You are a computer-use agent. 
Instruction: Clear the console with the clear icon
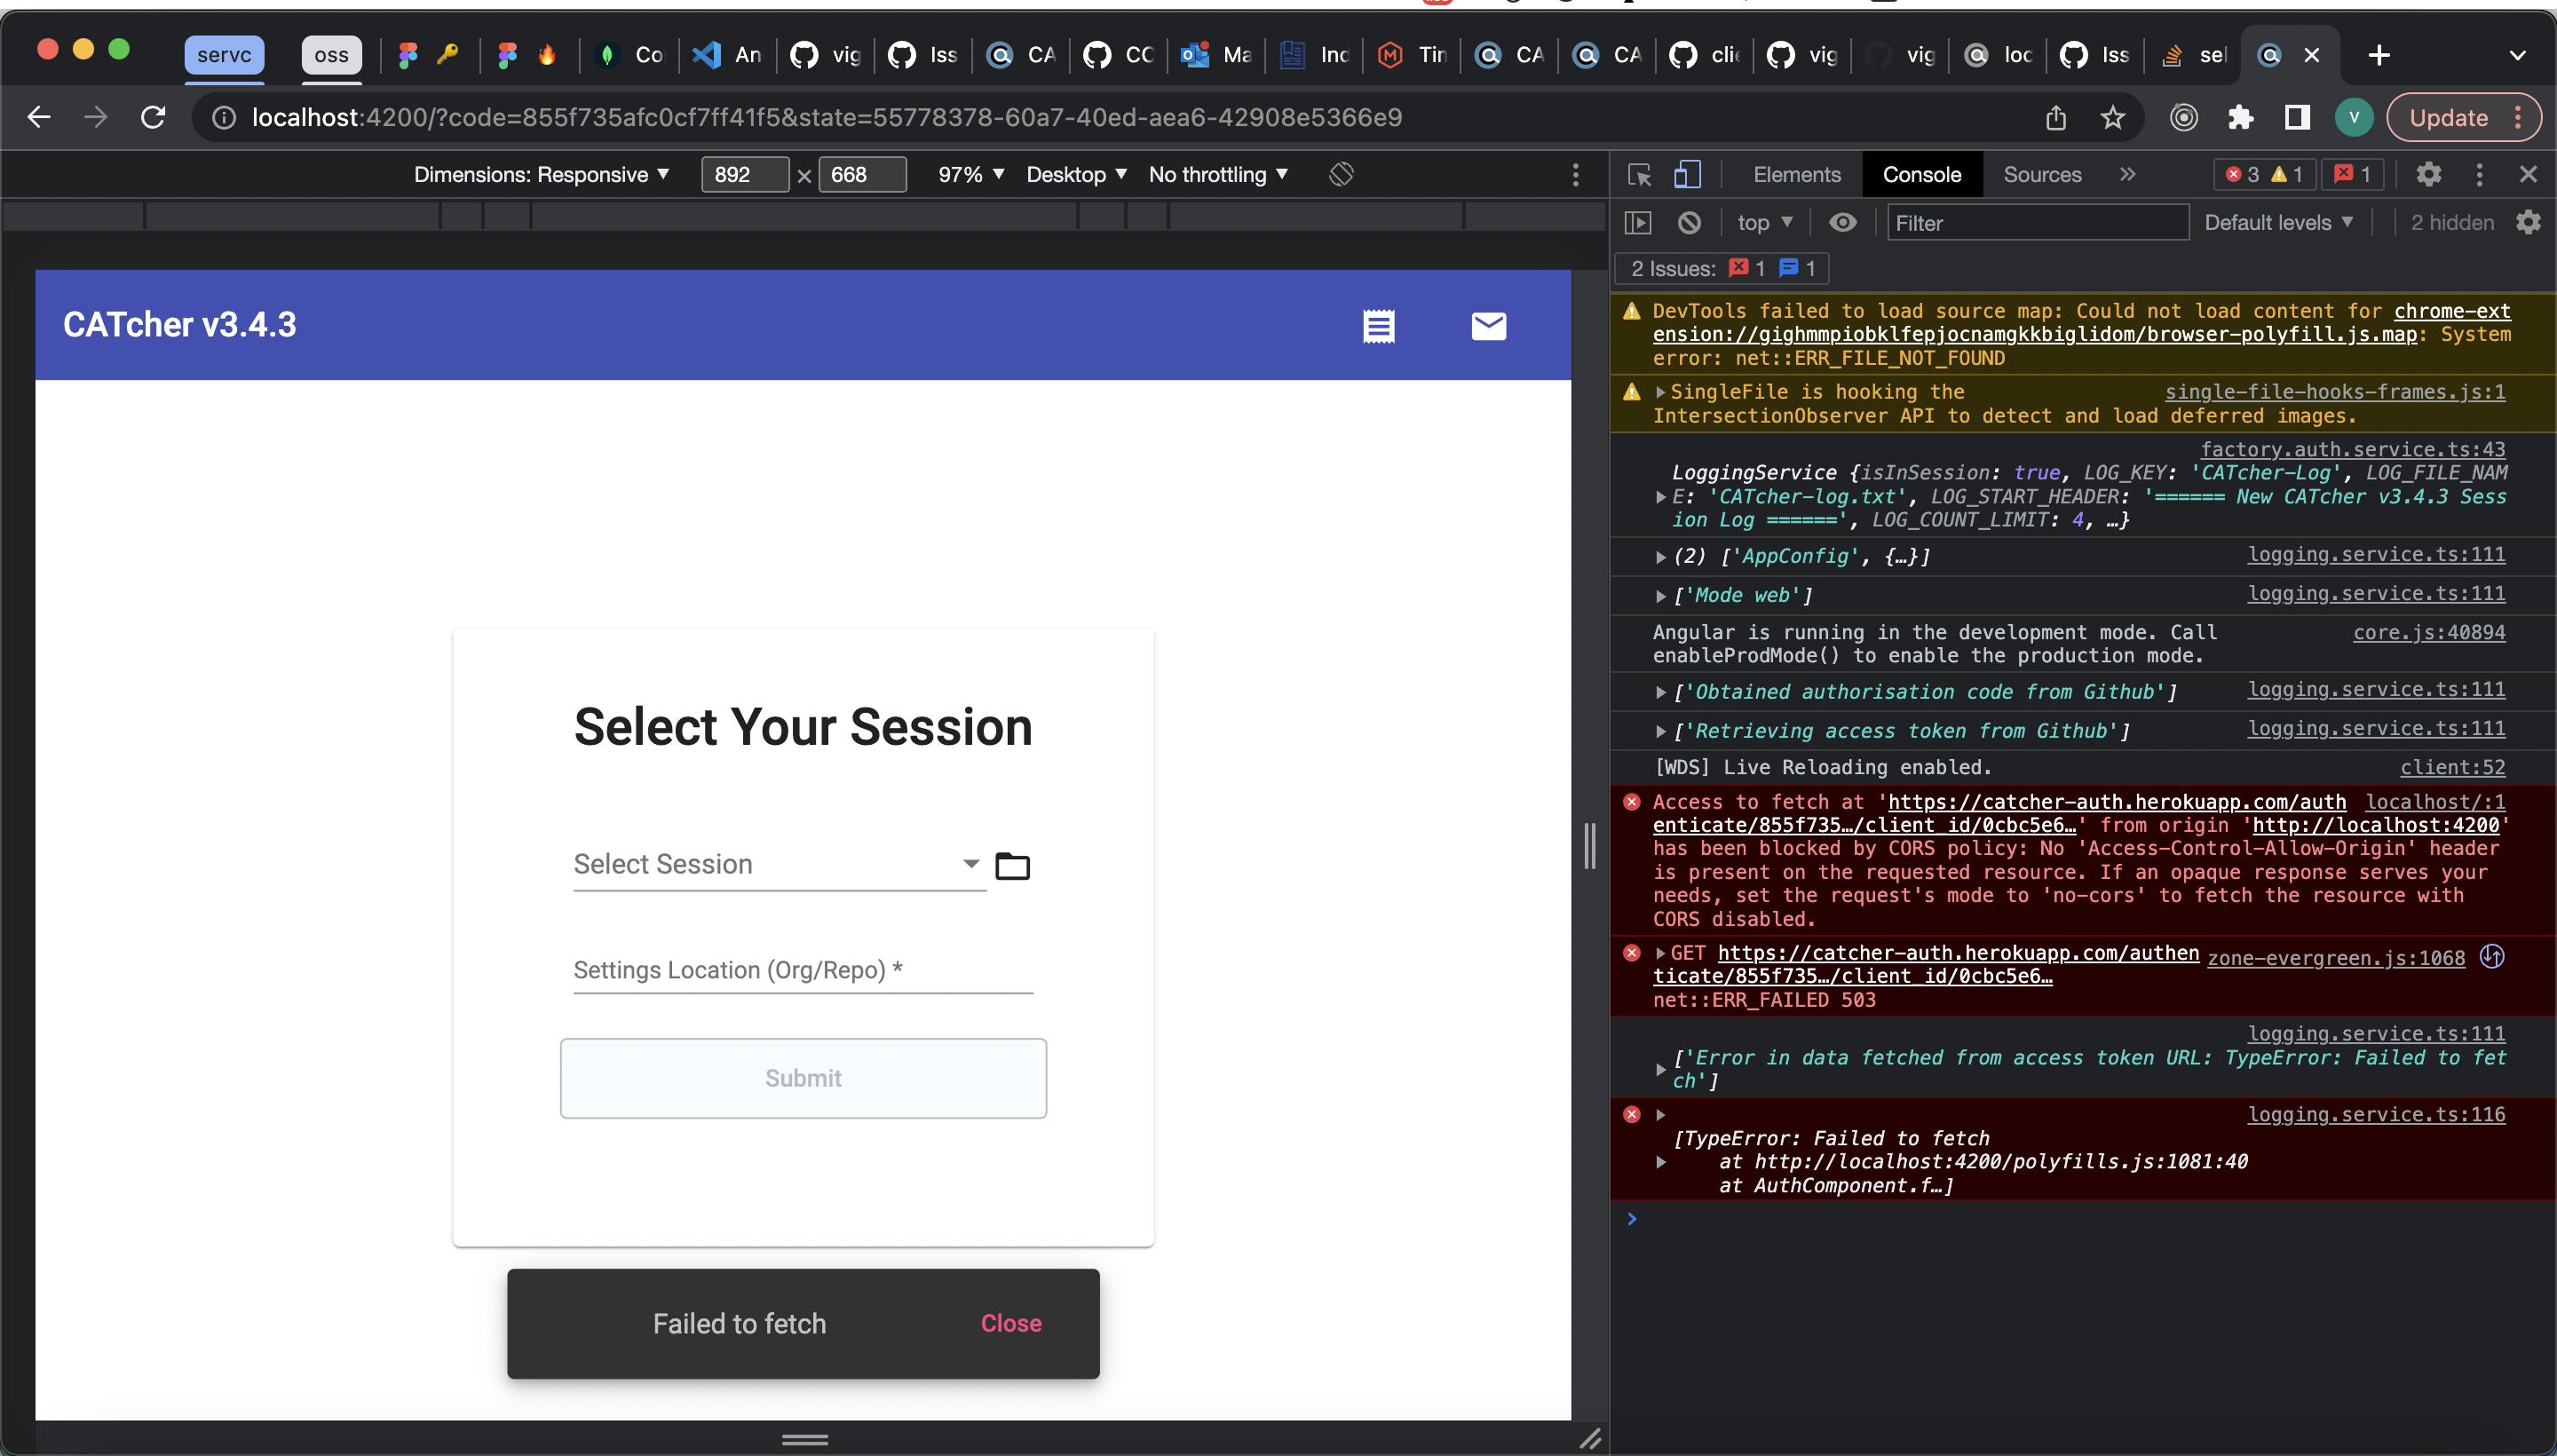pyautogui.click(x=1688, y=222)
